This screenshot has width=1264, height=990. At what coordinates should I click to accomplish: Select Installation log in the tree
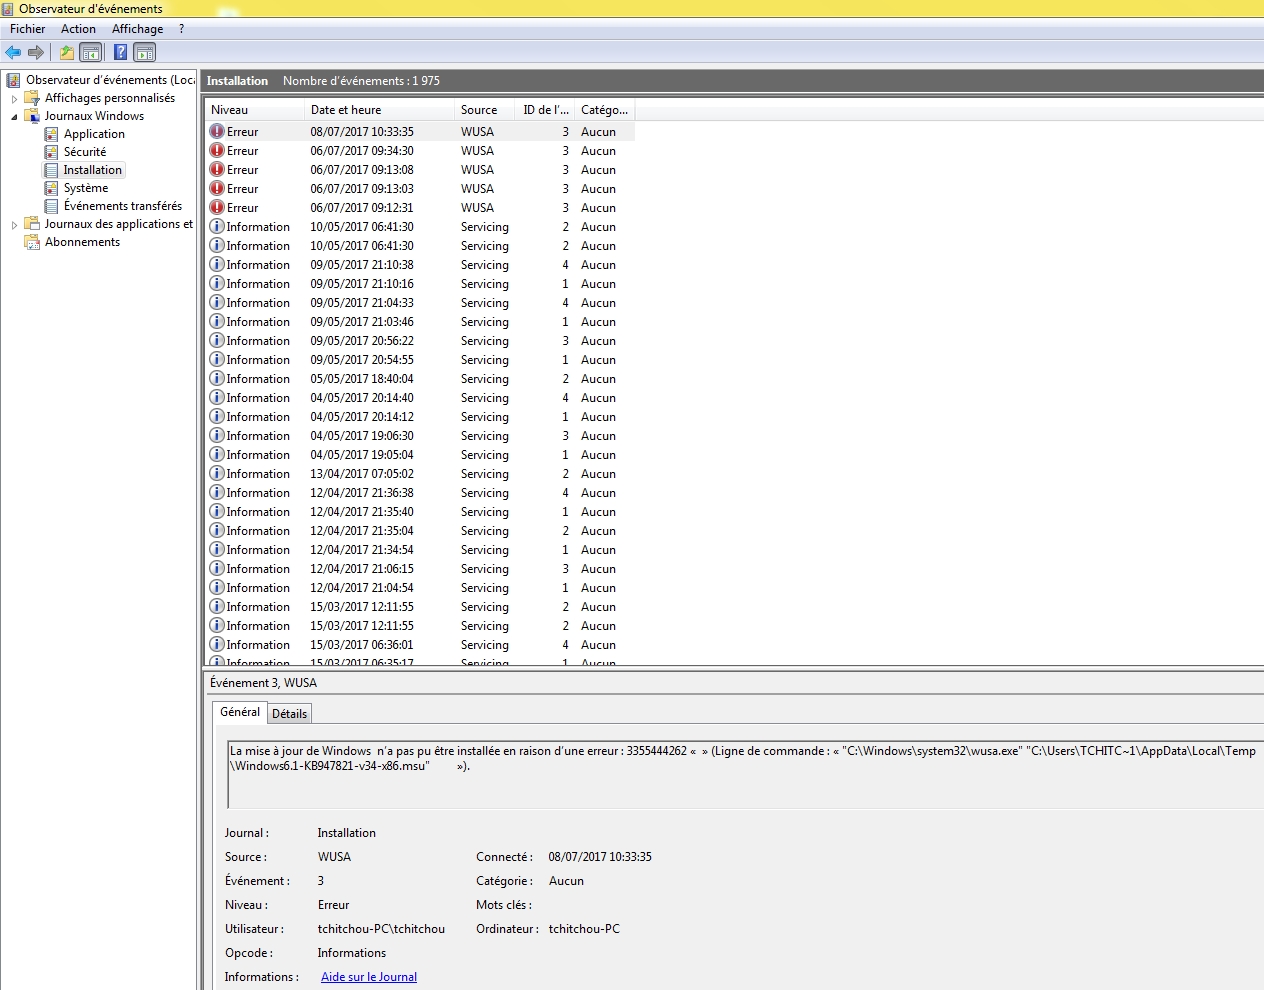92,170
